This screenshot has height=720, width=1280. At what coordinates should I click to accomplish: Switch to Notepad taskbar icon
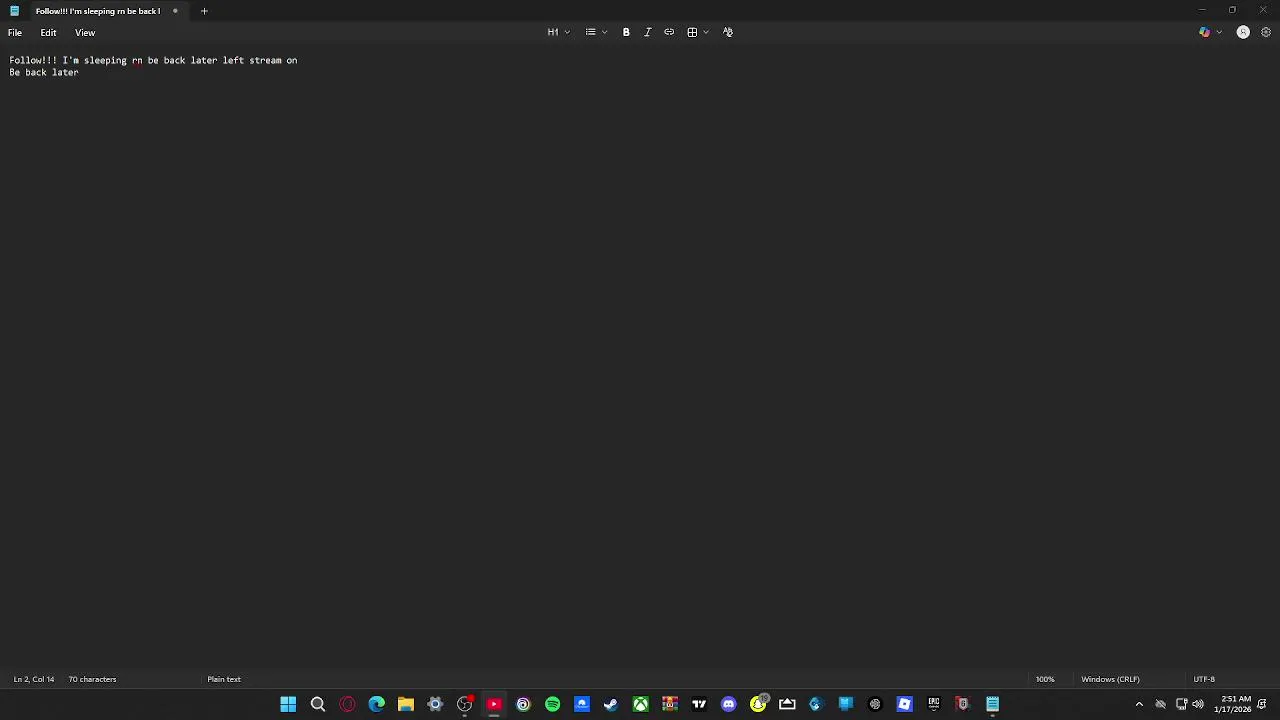click(992, 705)
